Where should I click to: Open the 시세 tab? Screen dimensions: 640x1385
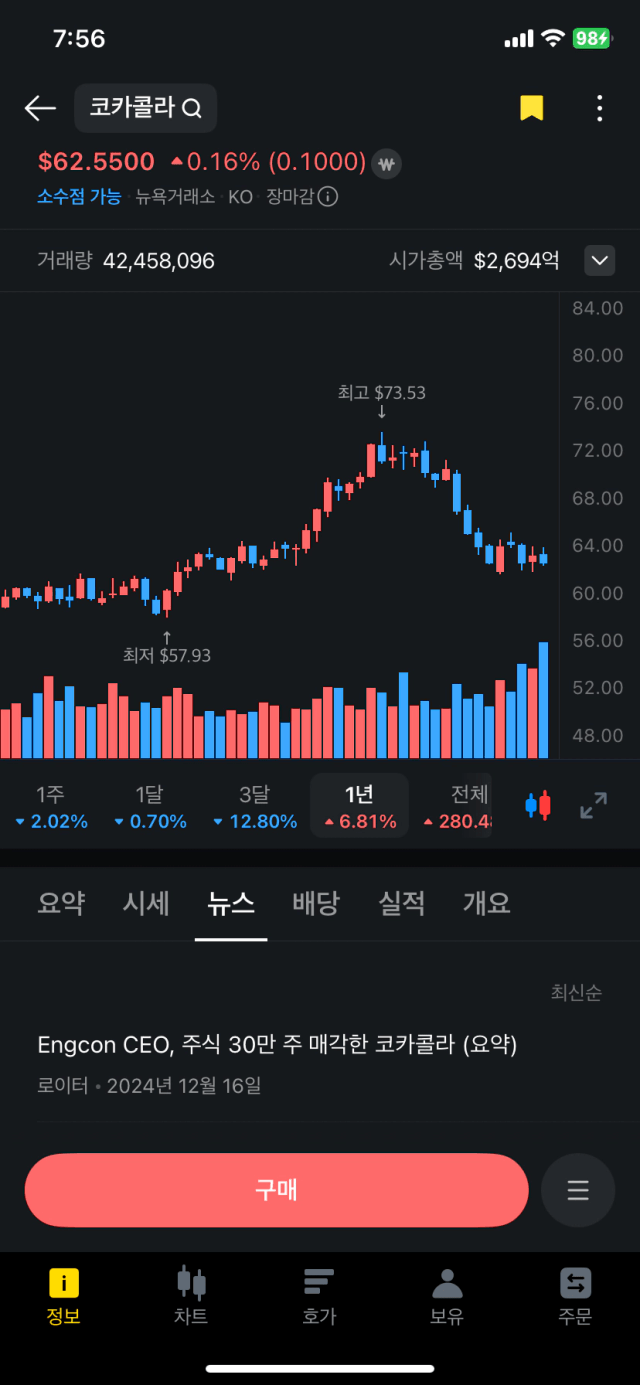point(146,903)
